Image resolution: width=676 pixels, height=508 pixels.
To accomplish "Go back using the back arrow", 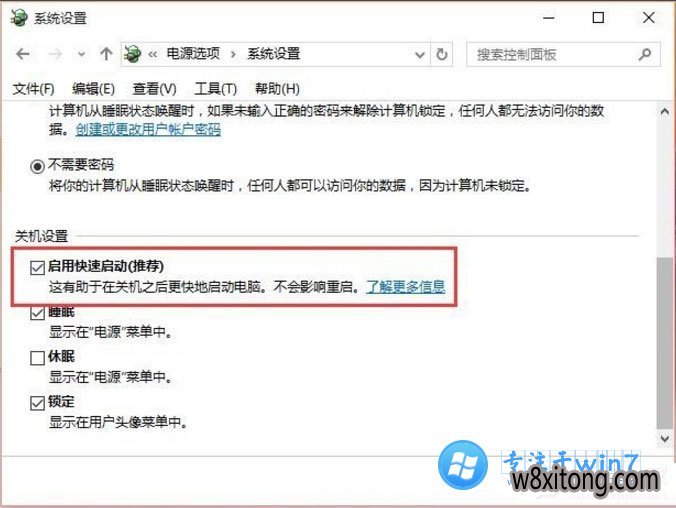I will [22, 54].
